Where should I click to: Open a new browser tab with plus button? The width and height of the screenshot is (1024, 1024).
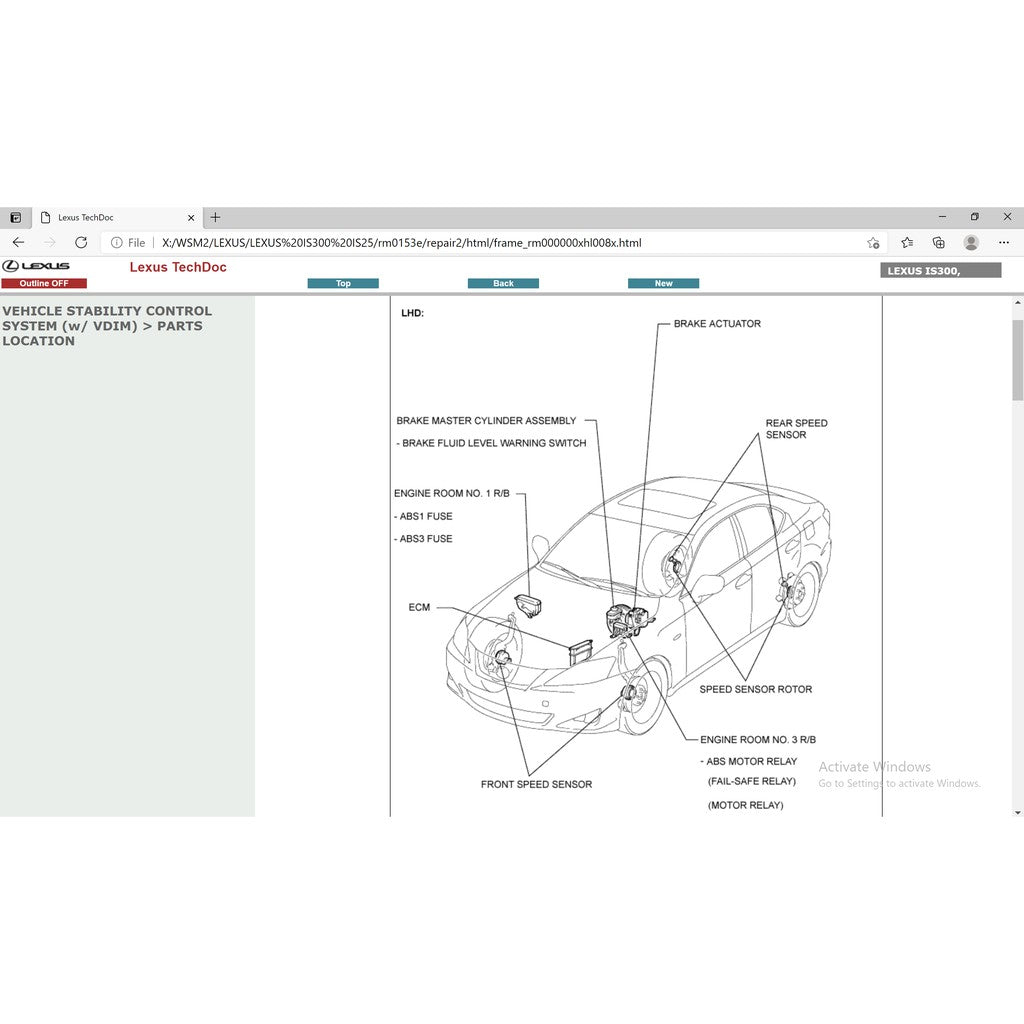click(x=215, y=217)
